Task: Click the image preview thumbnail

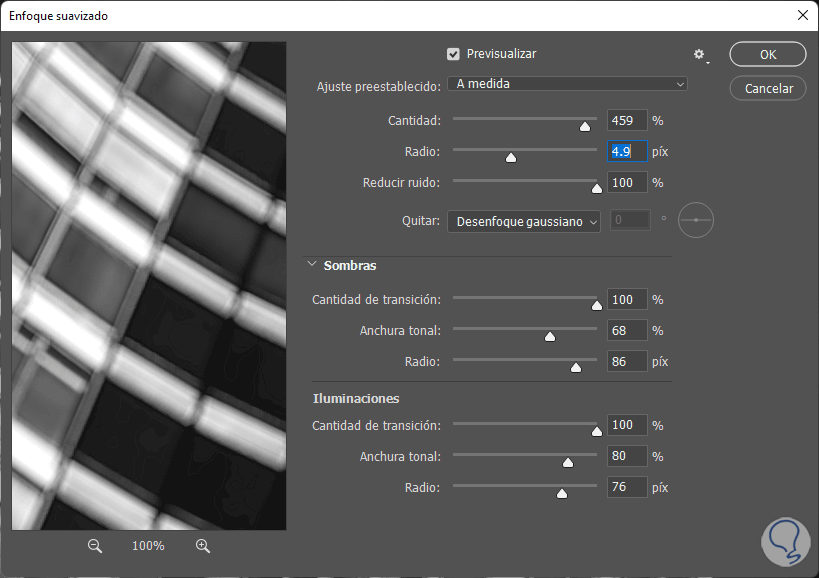Action: 149,286
